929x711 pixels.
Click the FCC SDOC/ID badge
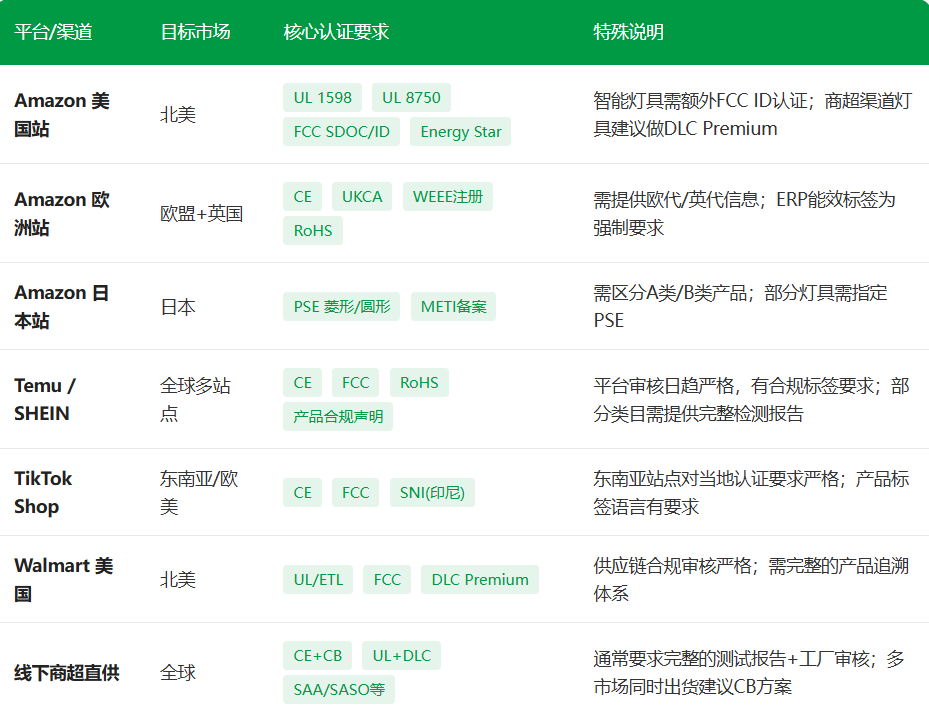tap(341, 132)
